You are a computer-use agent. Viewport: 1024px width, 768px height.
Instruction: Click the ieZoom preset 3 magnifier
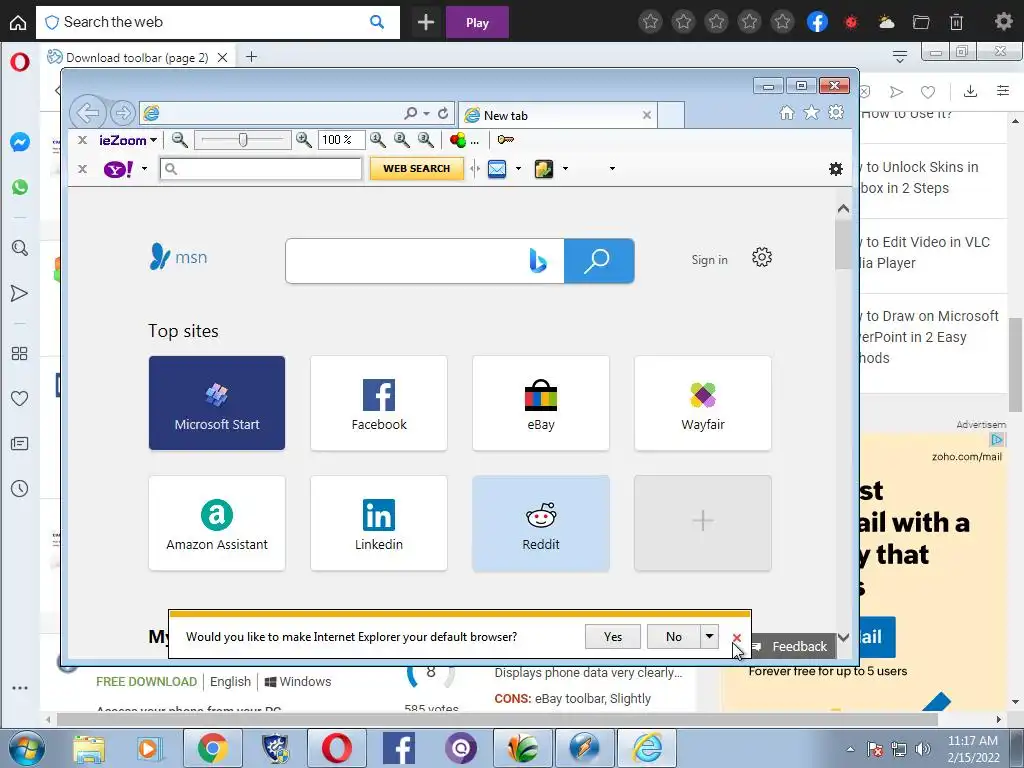[x=426, y=140]
